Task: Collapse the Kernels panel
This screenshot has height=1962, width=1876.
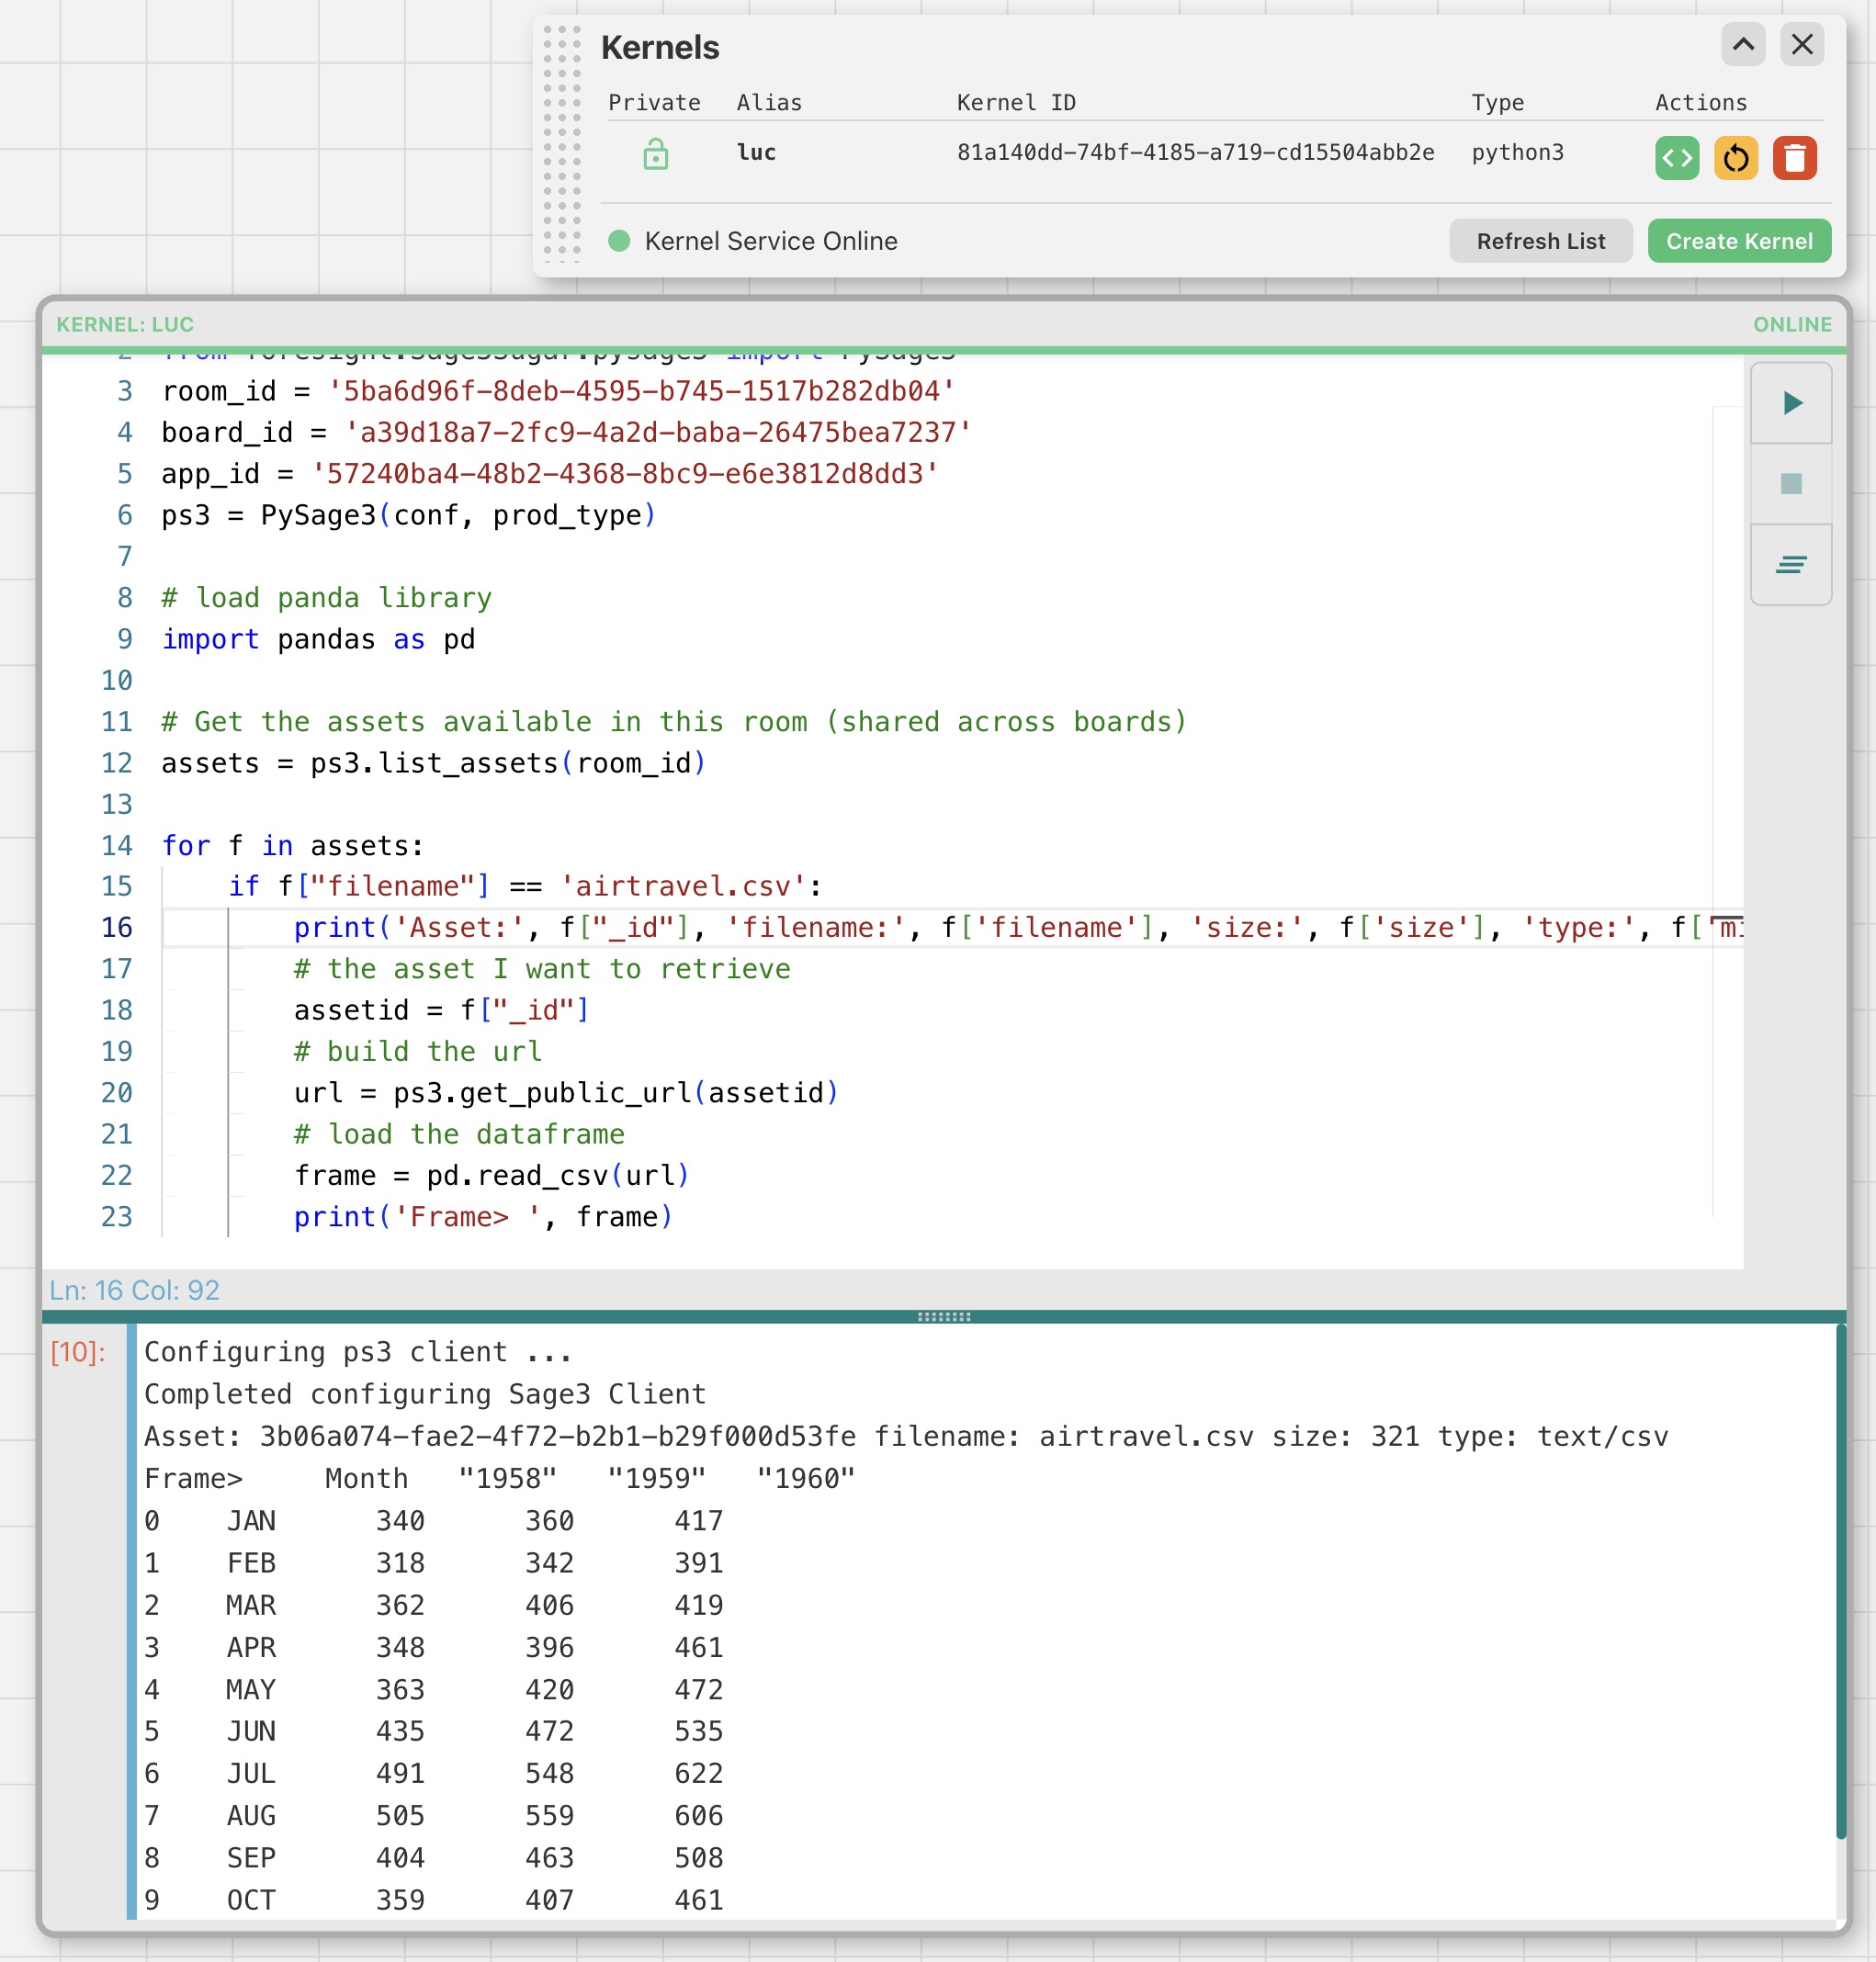Action: (x=1743, y=44)
